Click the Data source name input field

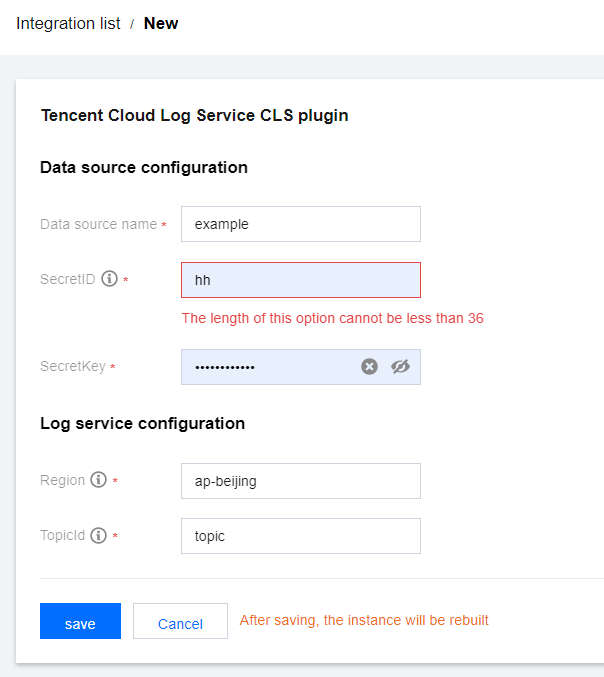pyautogui.click(x=300, y=224)
